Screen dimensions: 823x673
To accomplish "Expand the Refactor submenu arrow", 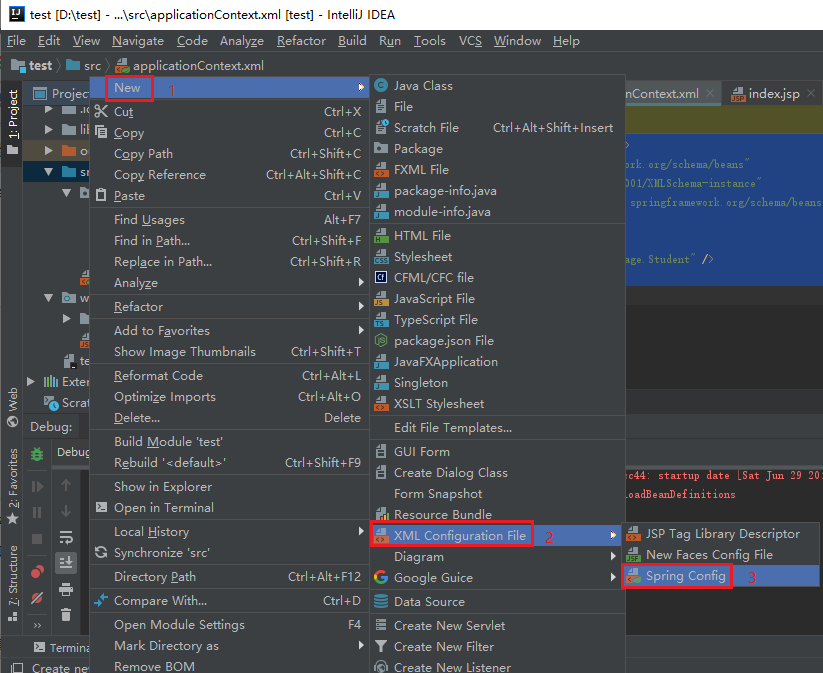I will click(x=361, y=306).
